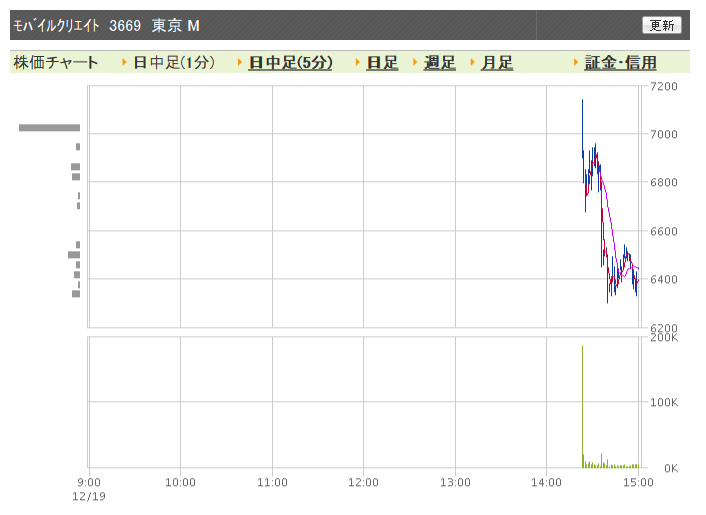The width and height of the screenshot is (706, 515).
Task: Switch to the 月足 monthly chart
Action: [497, 63]
